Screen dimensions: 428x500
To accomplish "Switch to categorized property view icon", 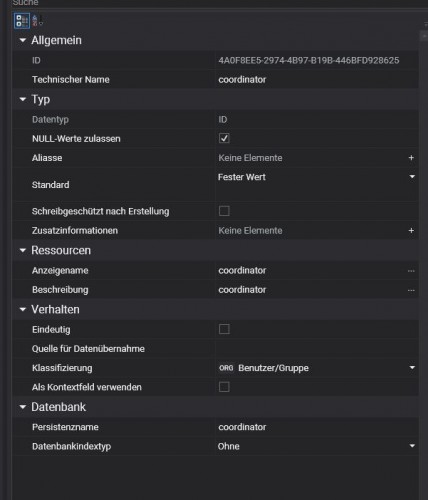I will (x=22, y=21).
